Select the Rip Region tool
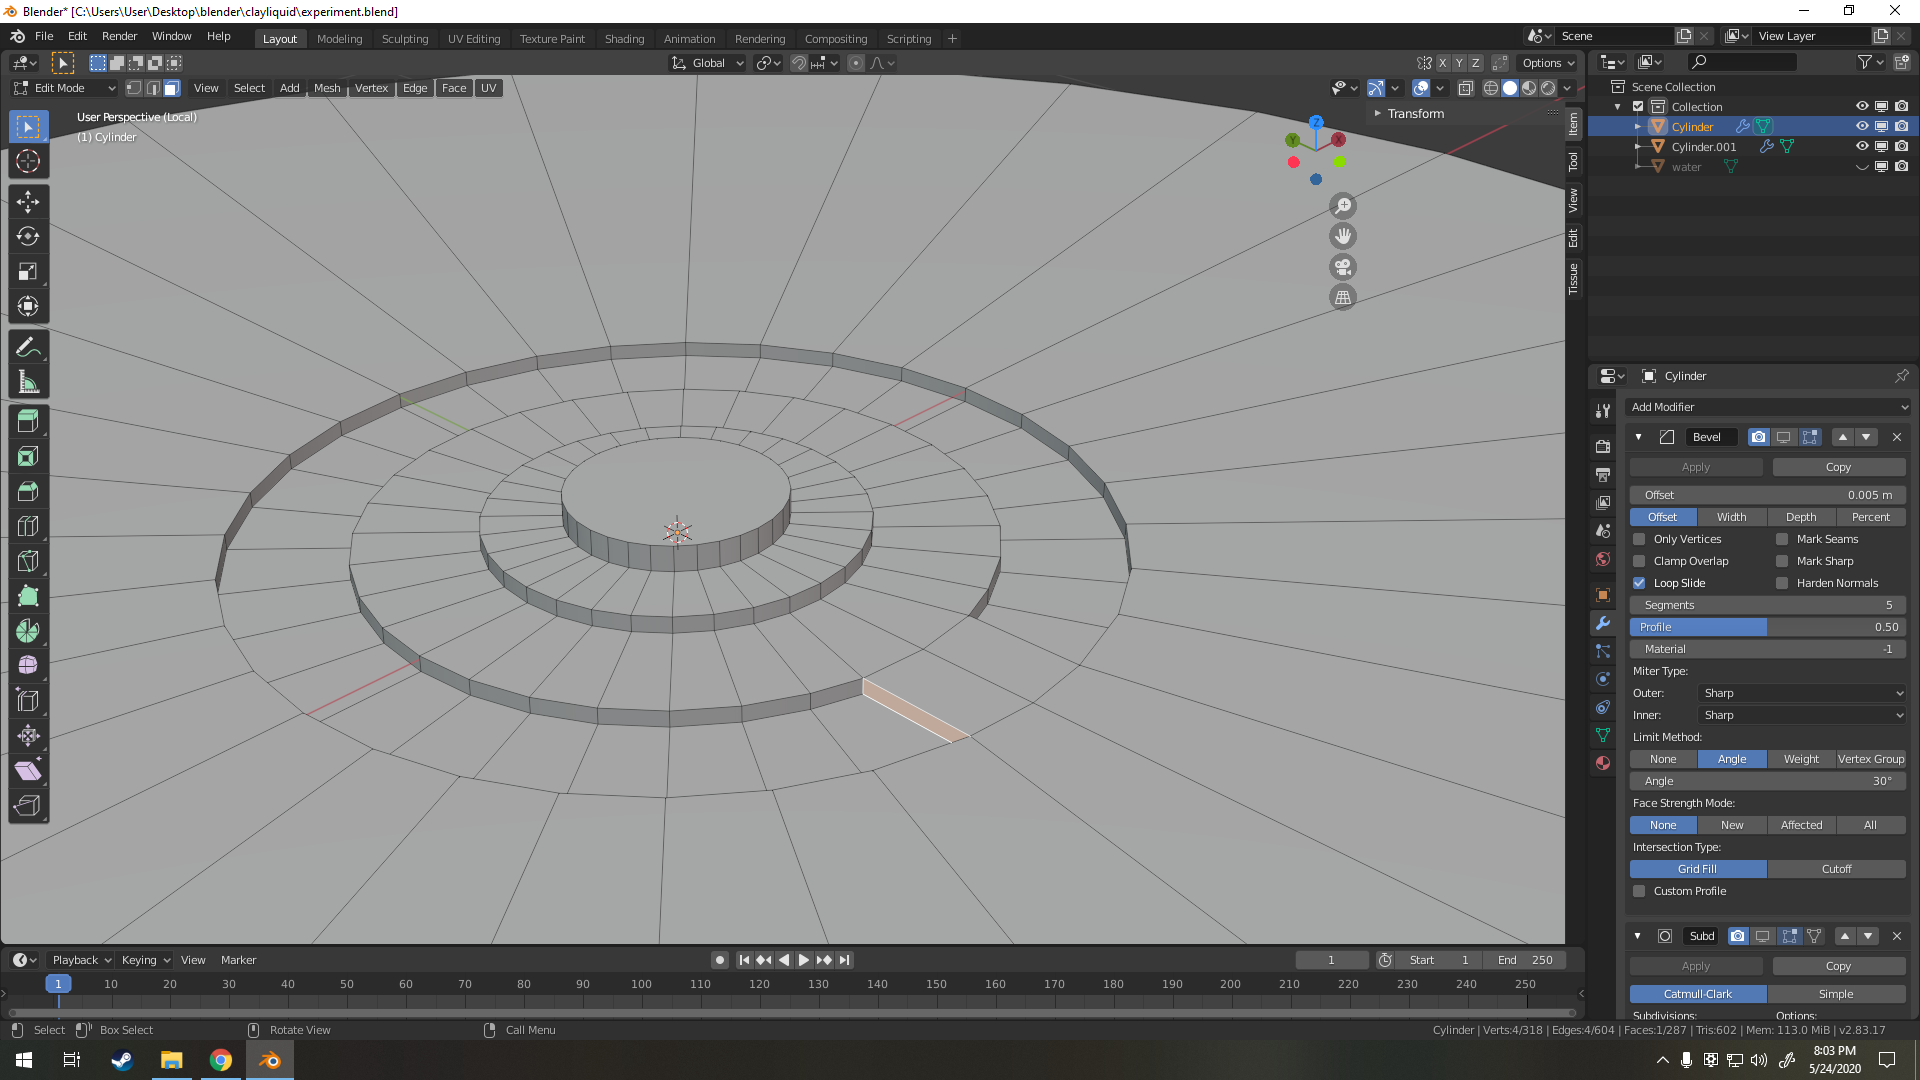 click(28, 806)
